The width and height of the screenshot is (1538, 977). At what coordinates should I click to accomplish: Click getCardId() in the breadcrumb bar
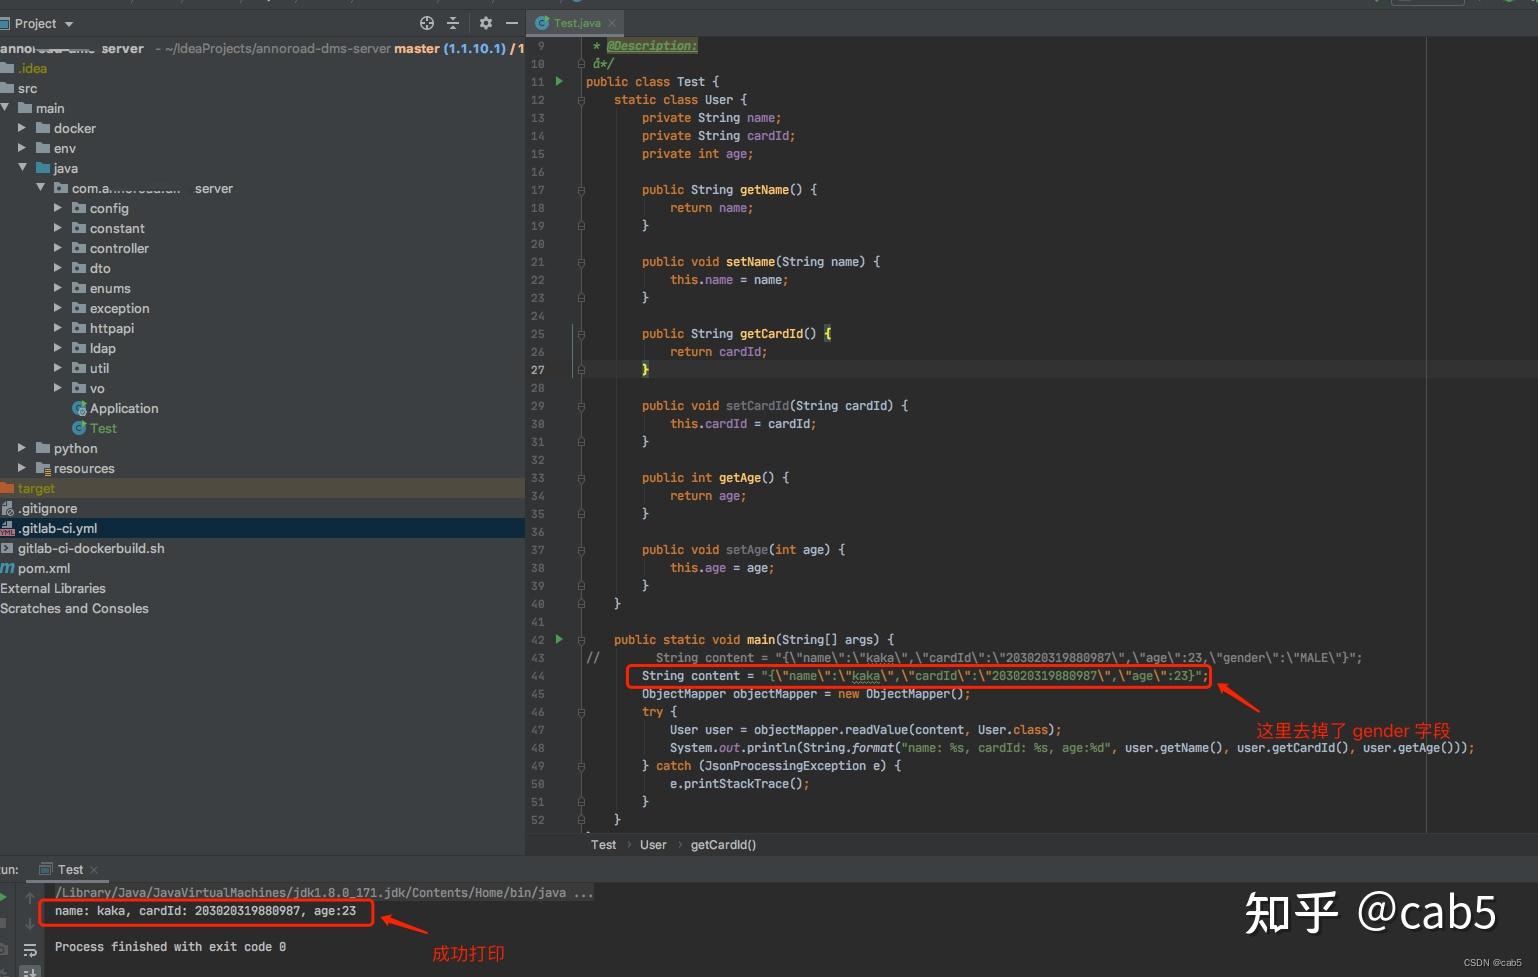tap(723, 845)
